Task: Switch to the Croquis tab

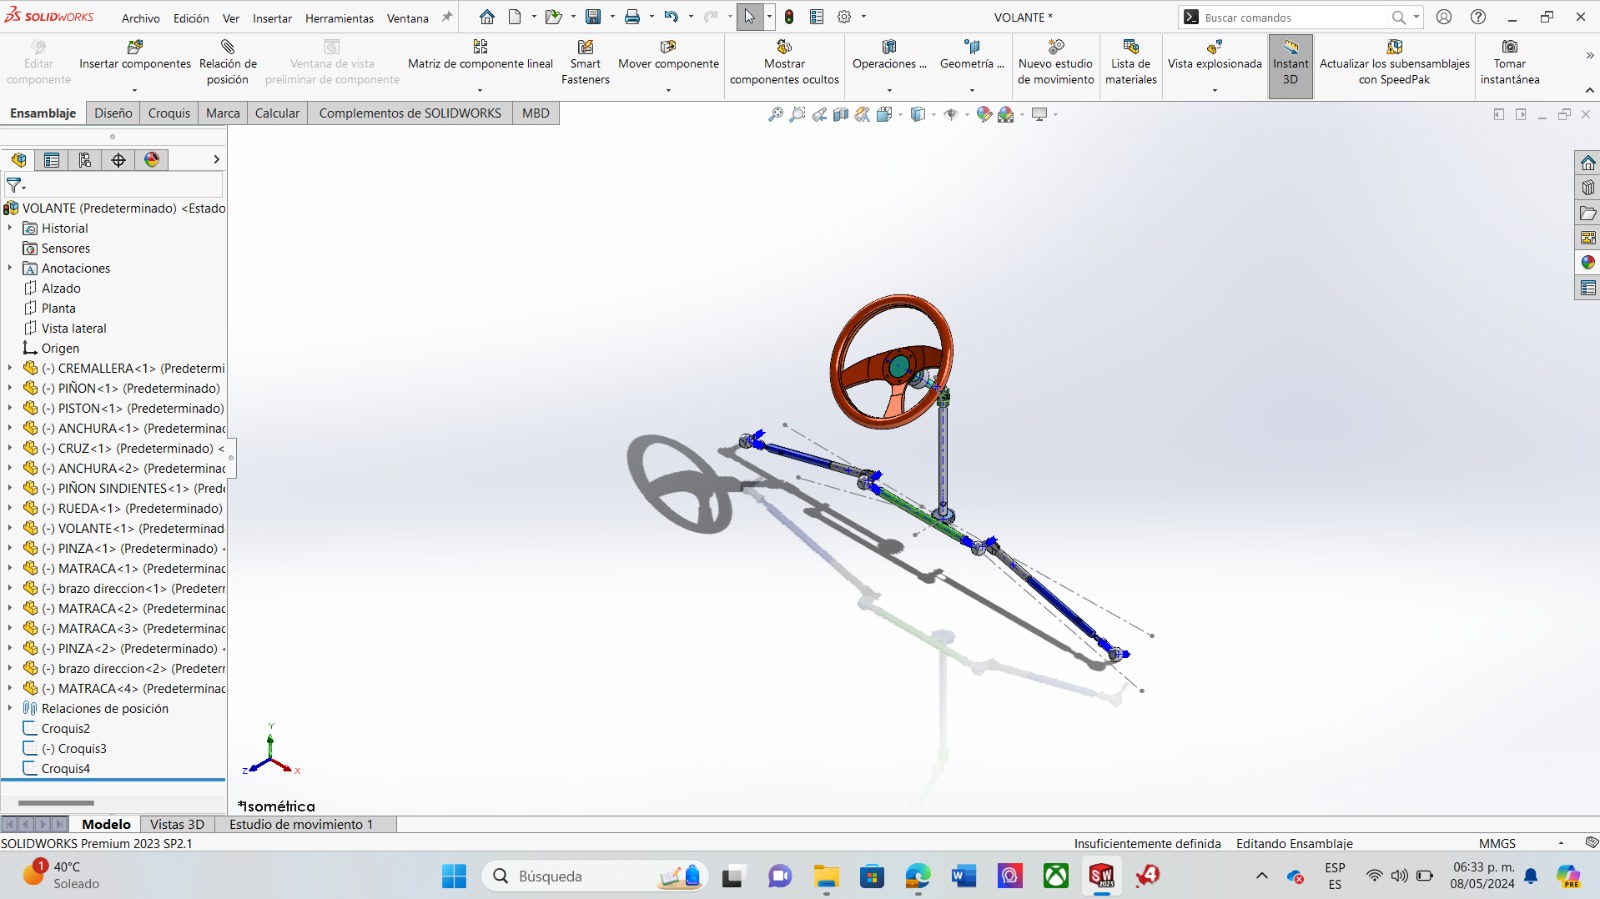Action: (169, 113)
